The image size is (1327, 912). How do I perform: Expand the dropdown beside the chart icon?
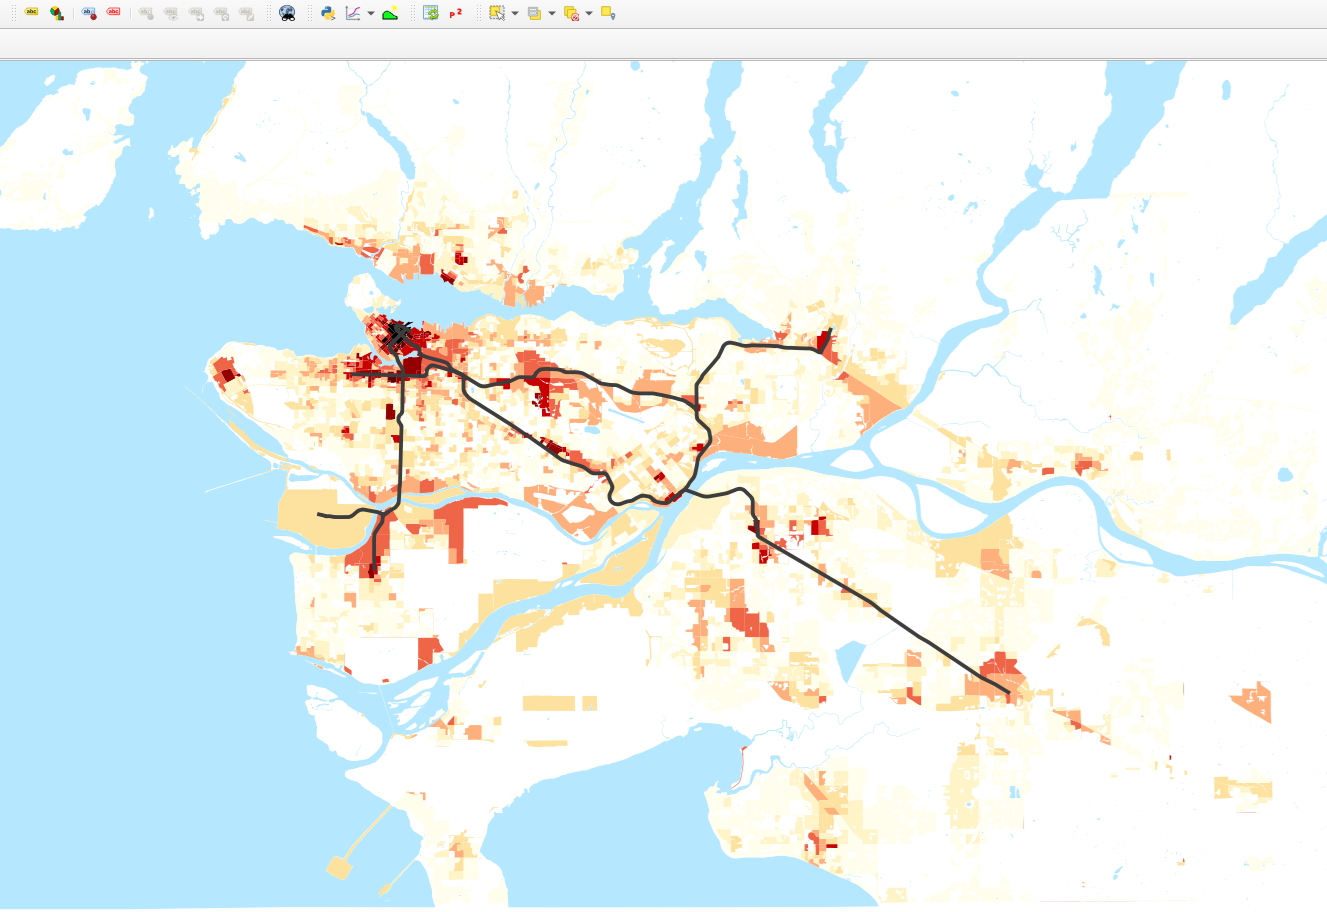point(371,14)
